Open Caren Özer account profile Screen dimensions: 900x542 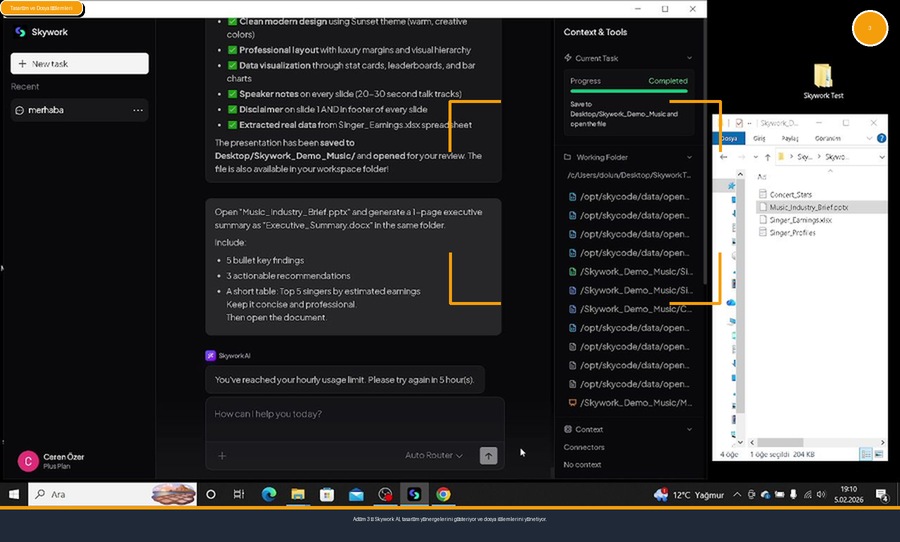click(x=60, y=461)
